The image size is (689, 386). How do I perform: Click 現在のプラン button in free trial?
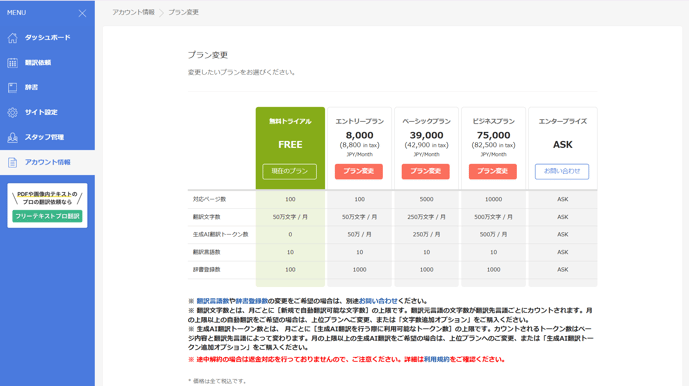(290, 171)
